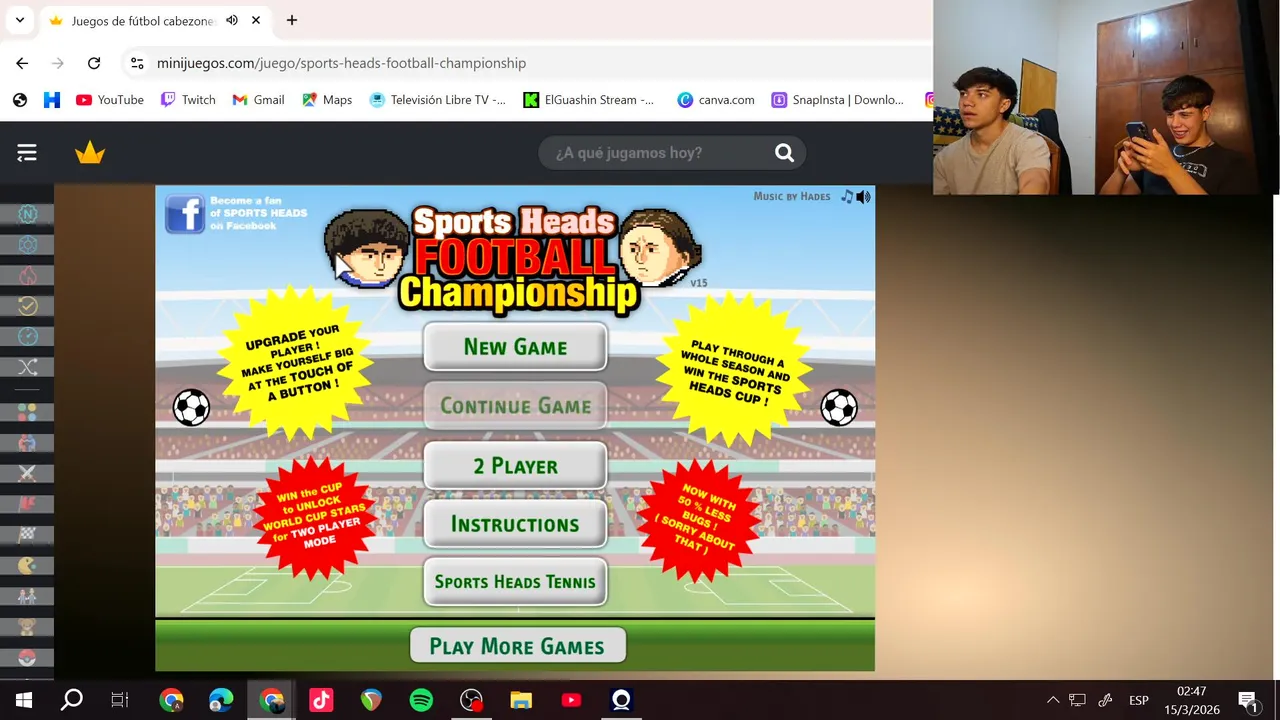Screen dimensions: 1280x720
Task: Open the Gmail bookmark
Action: 258,100
